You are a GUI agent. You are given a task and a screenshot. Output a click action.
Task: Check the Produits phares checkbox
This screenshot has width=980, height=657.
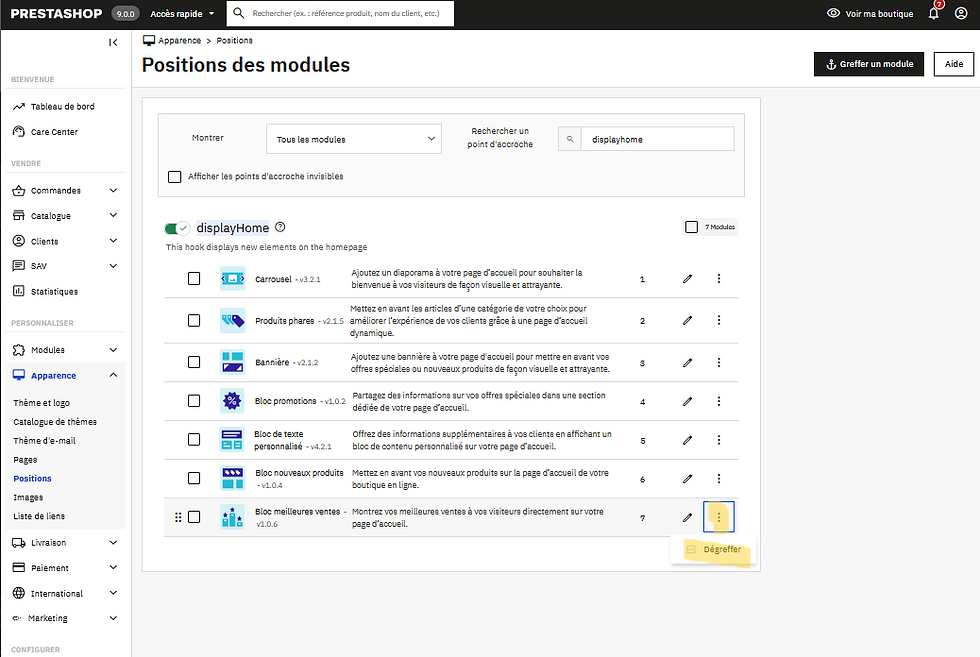click(x=194, y=321)
